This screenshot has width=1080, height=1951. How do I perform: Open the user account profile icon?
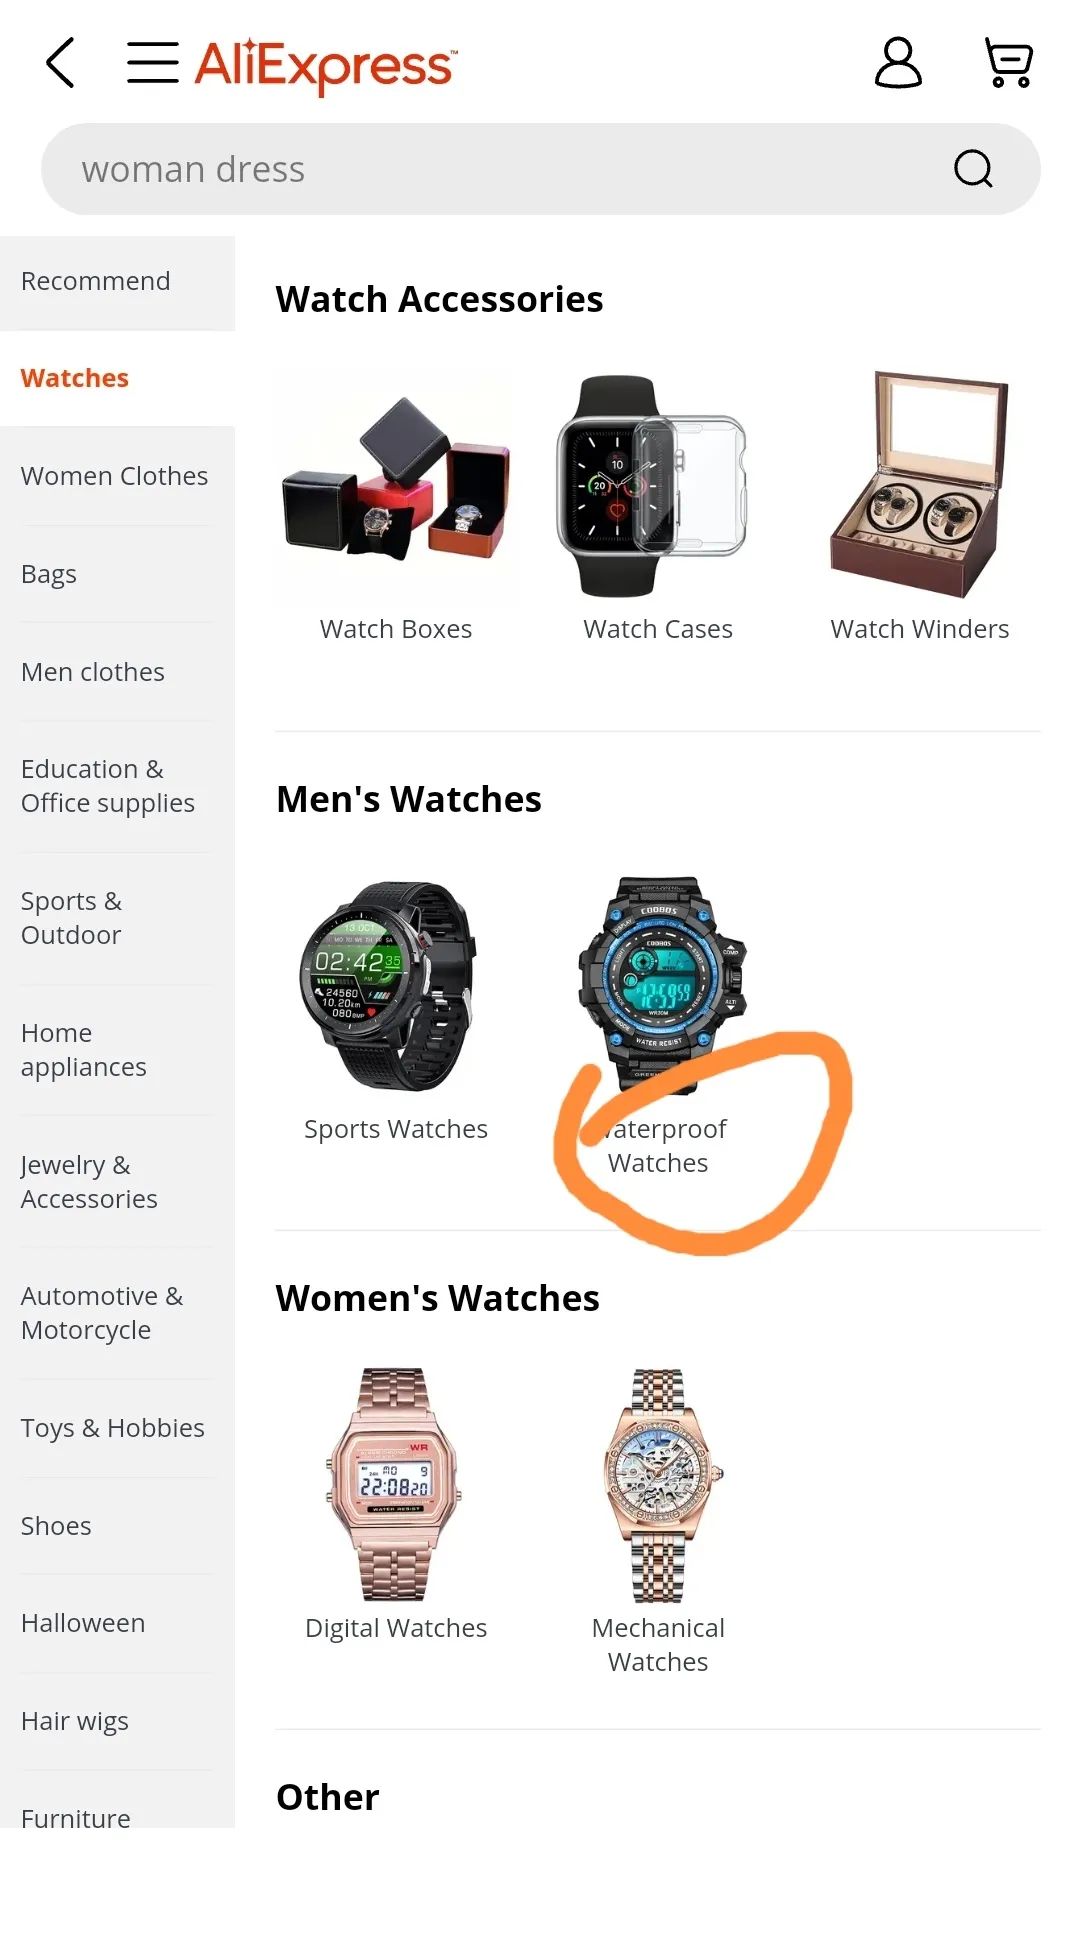[898, 63]
